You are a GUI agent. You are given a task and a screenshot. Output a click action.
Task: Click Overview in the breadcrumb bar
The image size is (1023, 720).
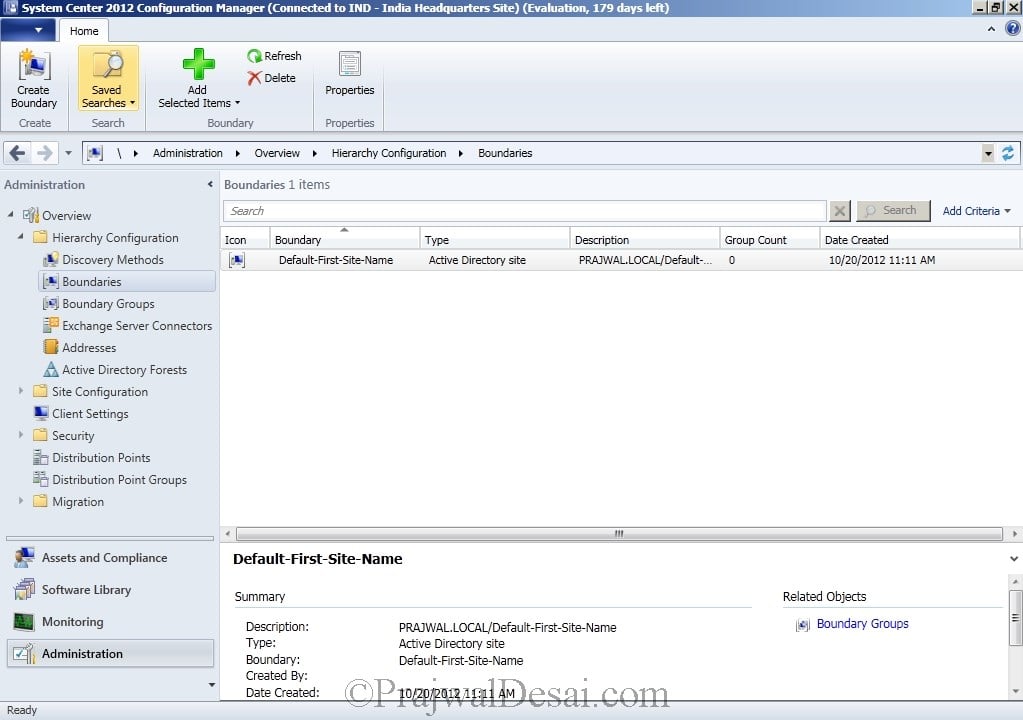pyautogui.click(x=277, y=153)
